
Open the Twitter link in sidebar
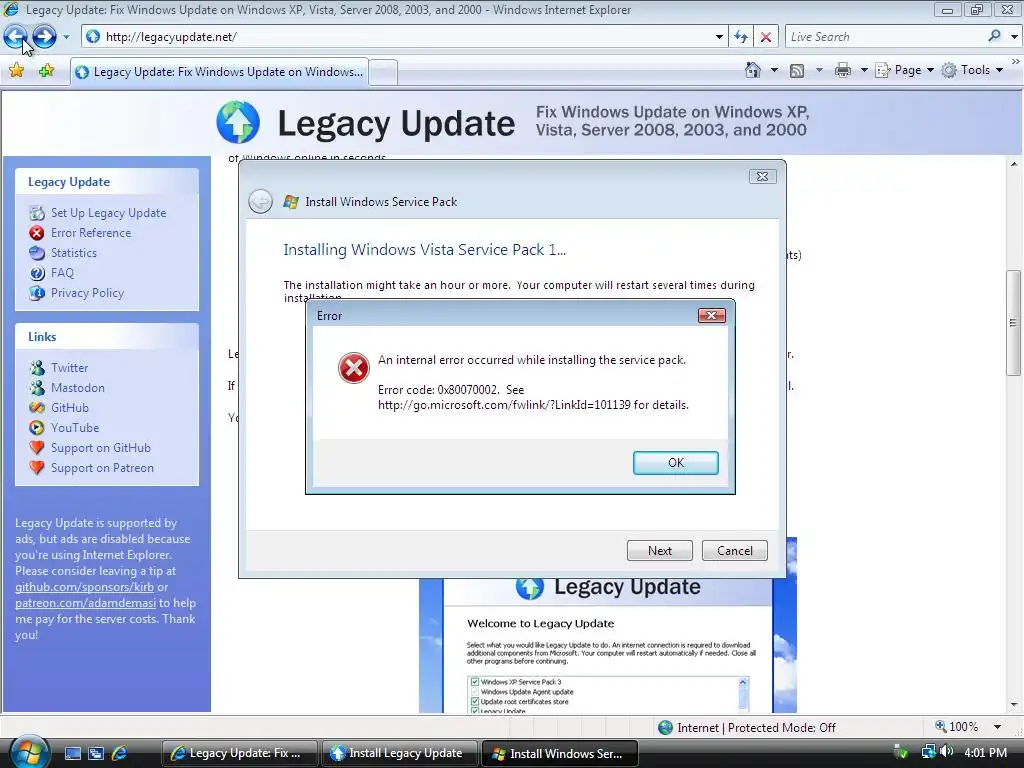(x=69, y=368)
